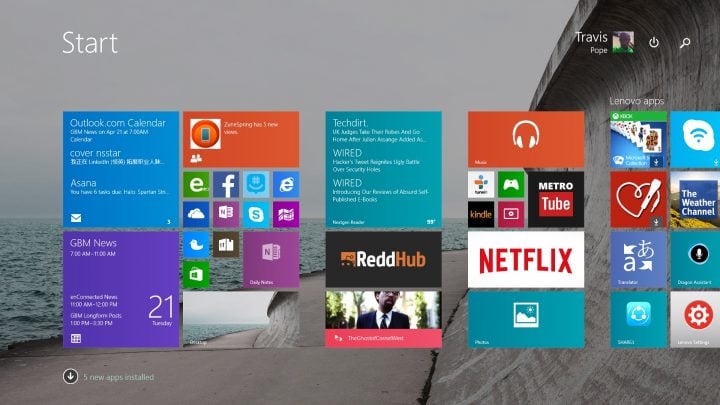Click "5 new apps installed" text
Image resolution: width=720 pixels, height=405 pixels.
[x=118, y=377]
